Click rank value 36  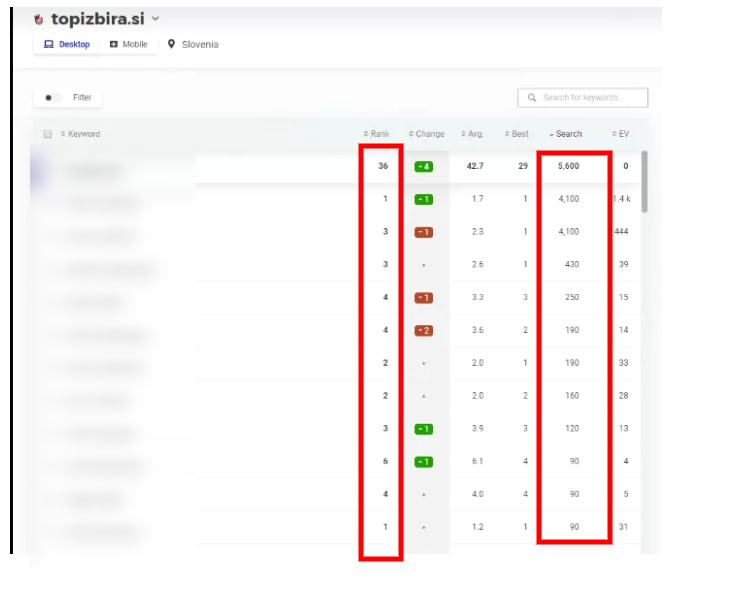pyautogui.click(x=383, y=166)
